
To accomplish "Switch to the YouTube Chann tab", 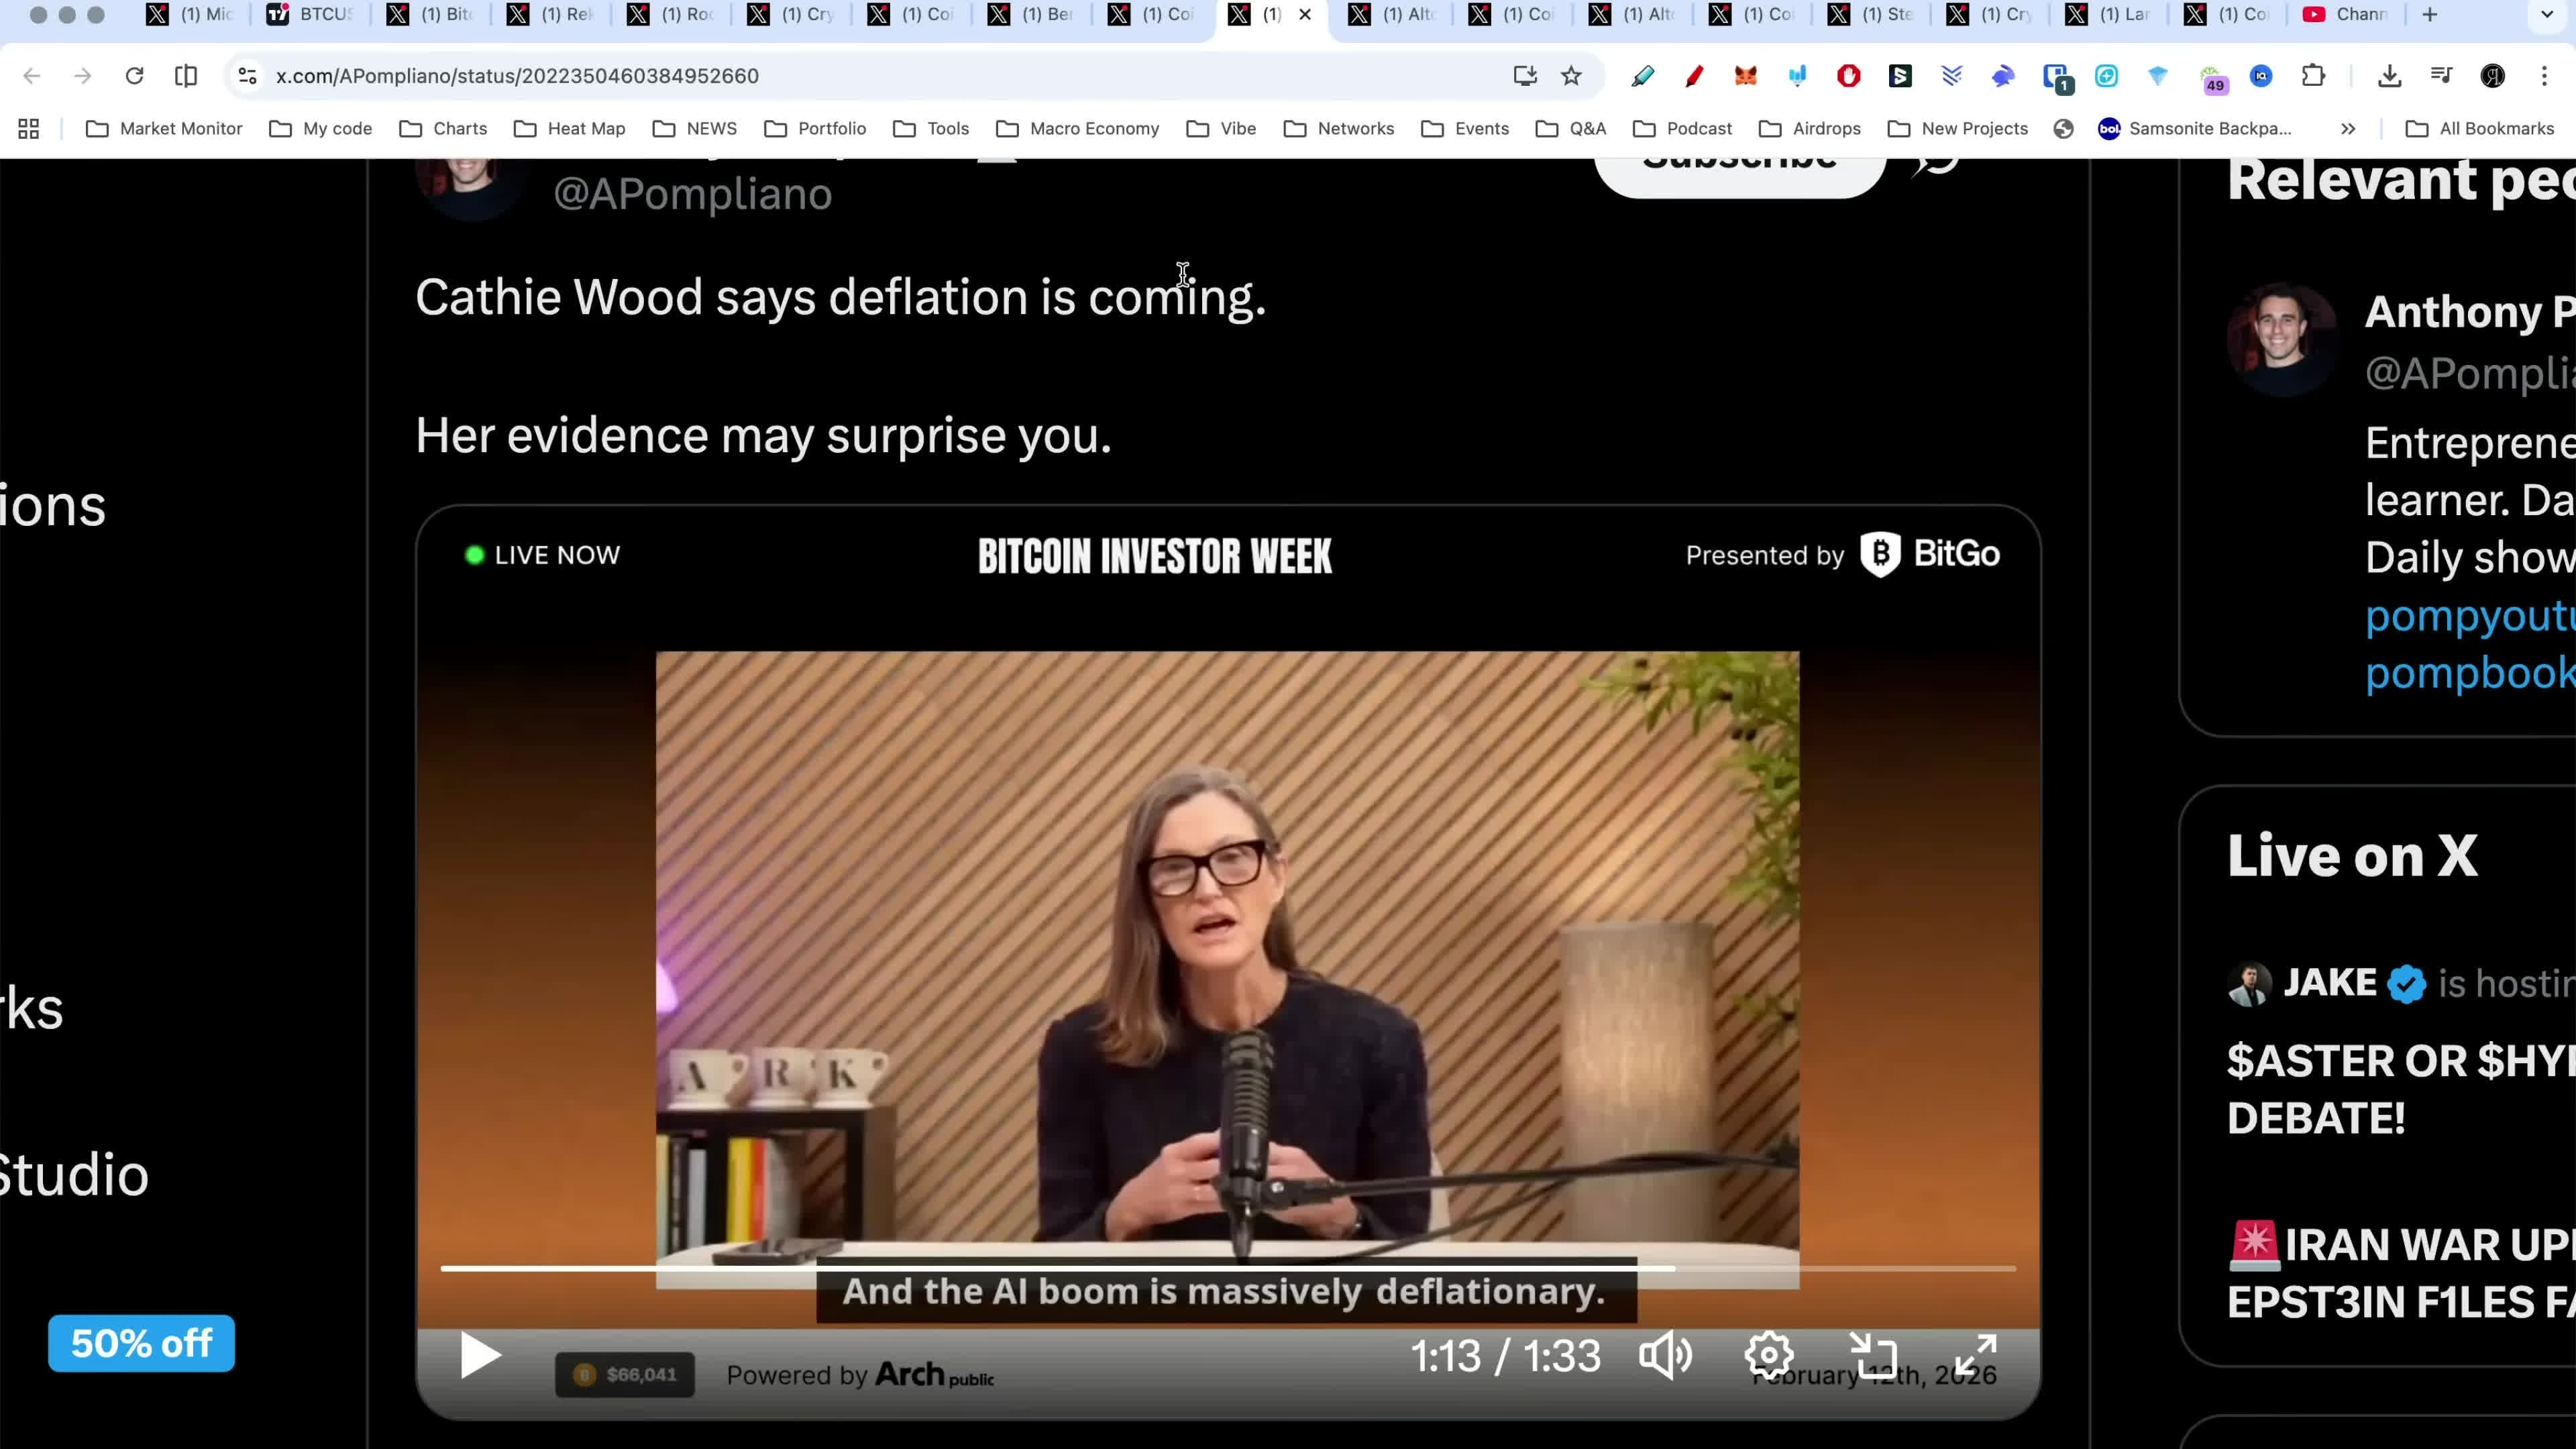I will (2346, 14).
